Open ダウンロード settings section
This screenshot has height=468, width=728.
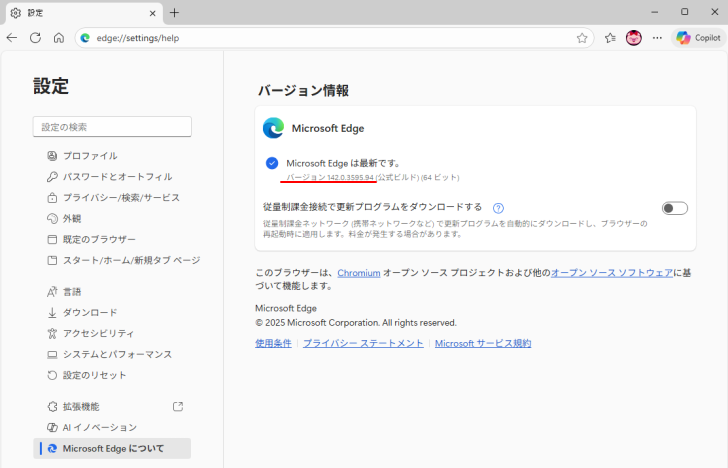tap(83, 313)
